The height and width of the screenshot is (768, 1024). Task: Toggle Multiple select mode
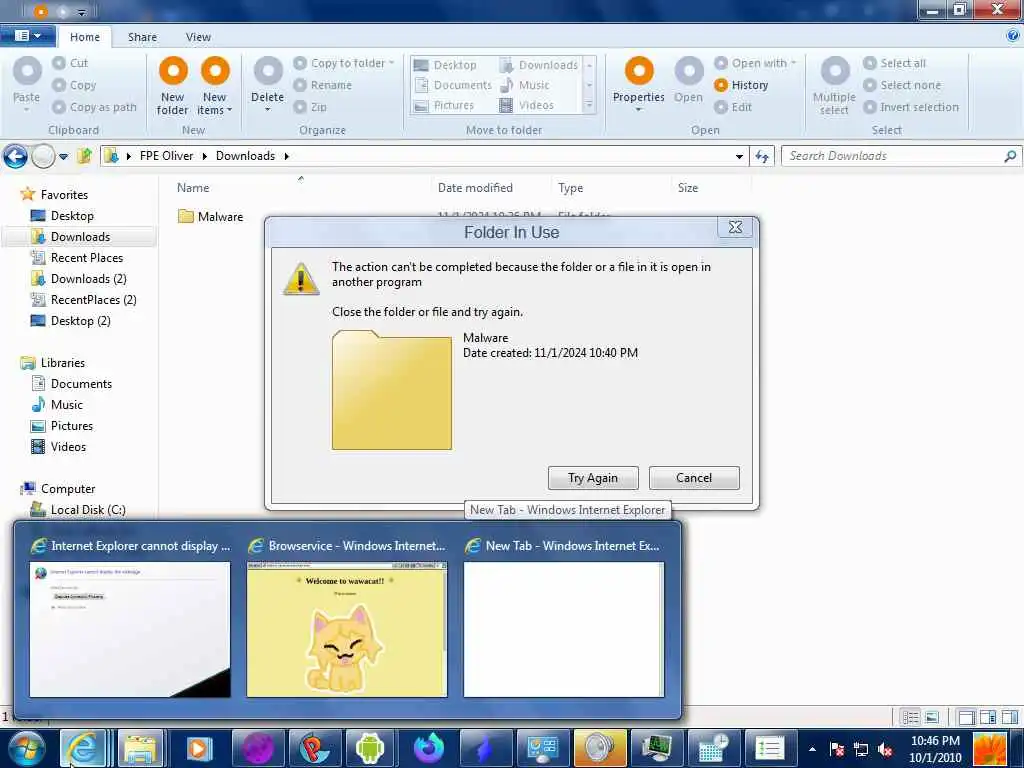point(835,86)
